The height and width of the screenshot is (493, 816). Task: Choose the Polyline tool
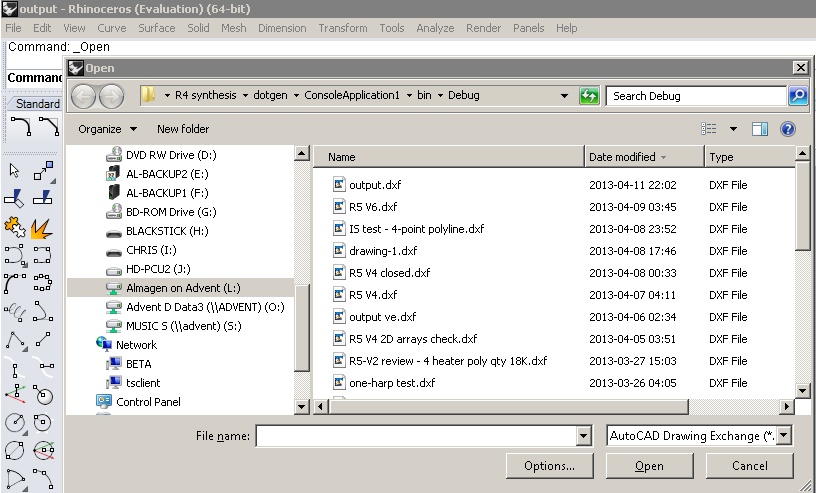click(16, 340)
